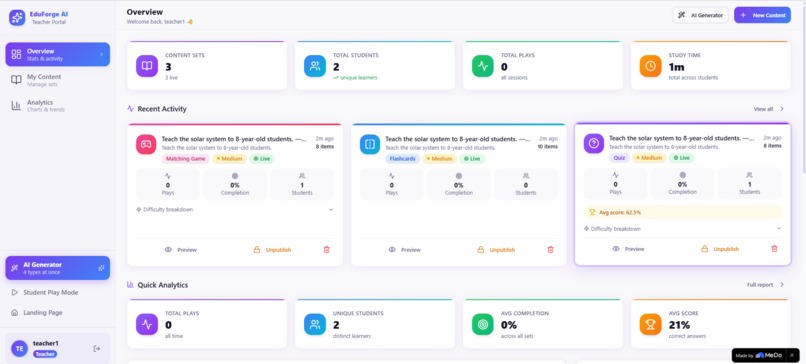Select the Quiz tag
Viewport: 806px width, 364px height.
619,158
